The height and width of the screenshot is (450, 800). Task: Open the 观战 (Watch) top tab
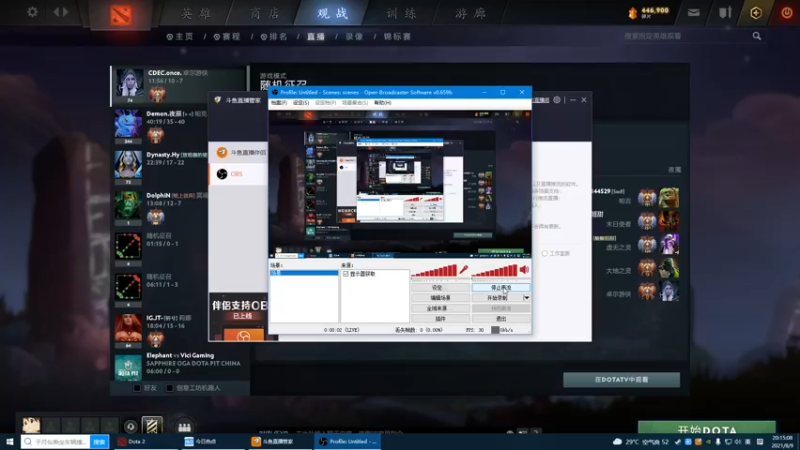pyautogui.click(x=333, y=13)
